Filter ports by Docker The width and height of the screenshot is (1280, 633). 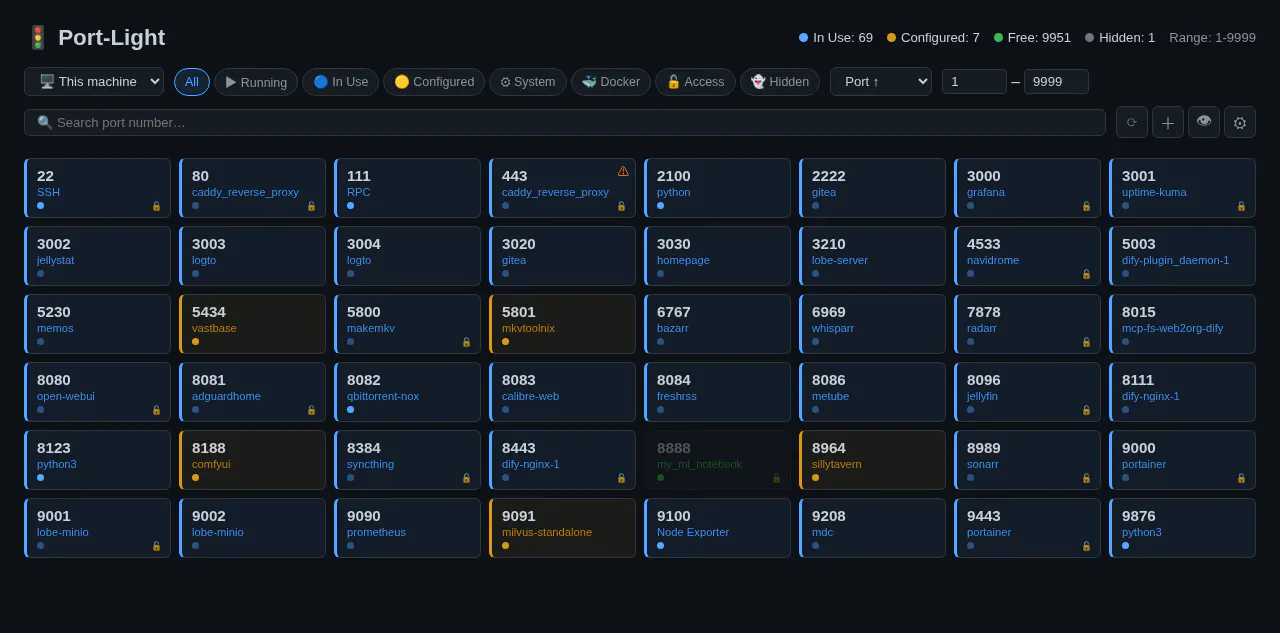611,82
